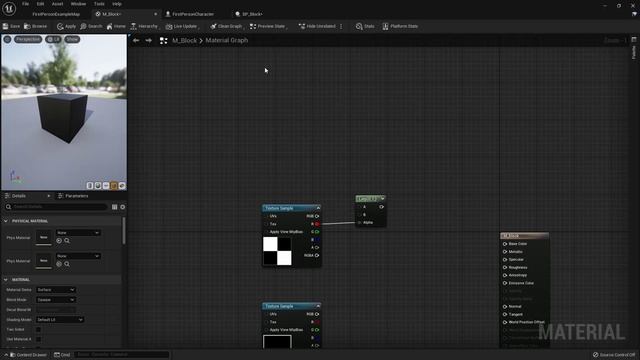640x360 pixels.
Task: Open second Phys Material None dropdown
Action: pos(78,256)
